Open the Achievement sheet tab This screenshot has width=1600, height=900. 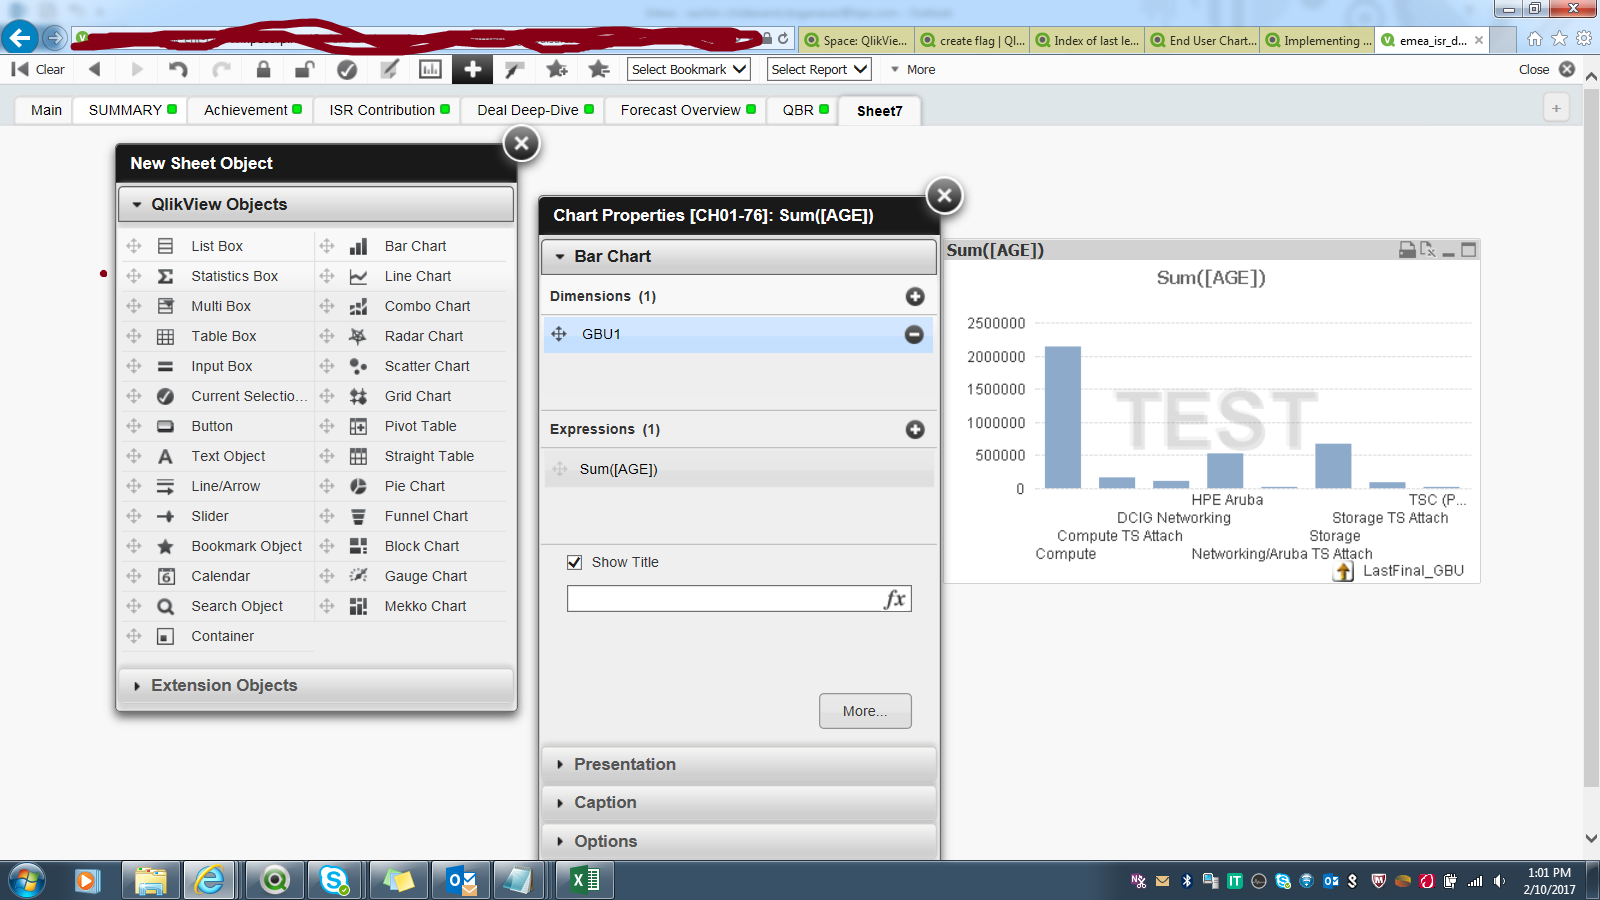click(x=252, y=110)
